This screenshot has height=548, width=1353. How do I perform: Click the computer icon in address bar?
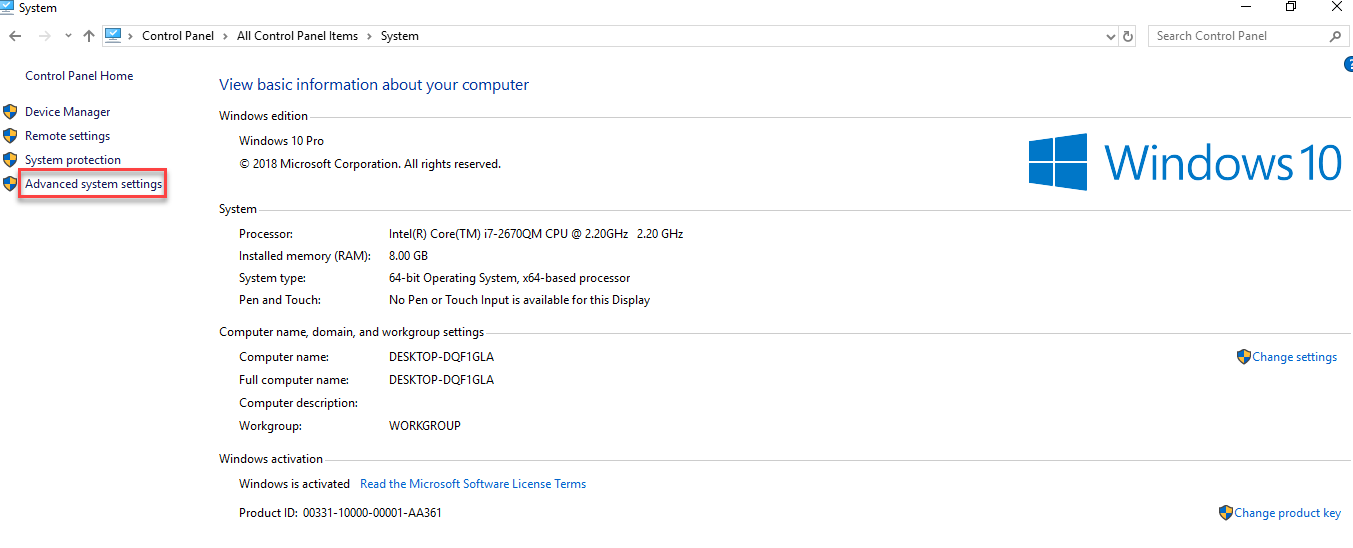pyautogui.click(x=113, y=36)
